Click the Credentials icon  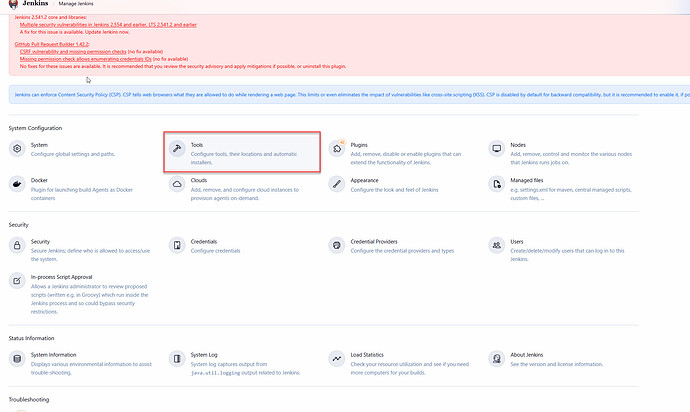(x=177, y=245)
